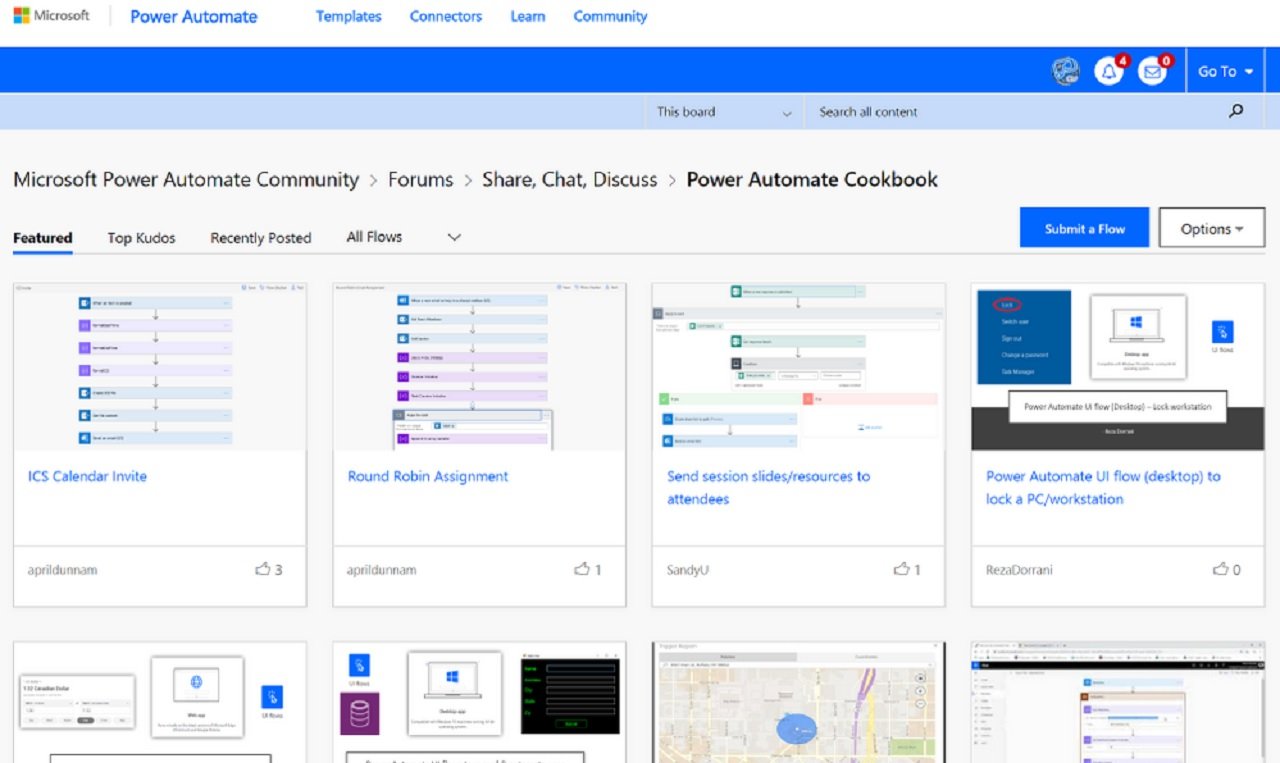Expand the All Flows chevron
Viewport: 1280px width, 763px height.
pos(454,237)
